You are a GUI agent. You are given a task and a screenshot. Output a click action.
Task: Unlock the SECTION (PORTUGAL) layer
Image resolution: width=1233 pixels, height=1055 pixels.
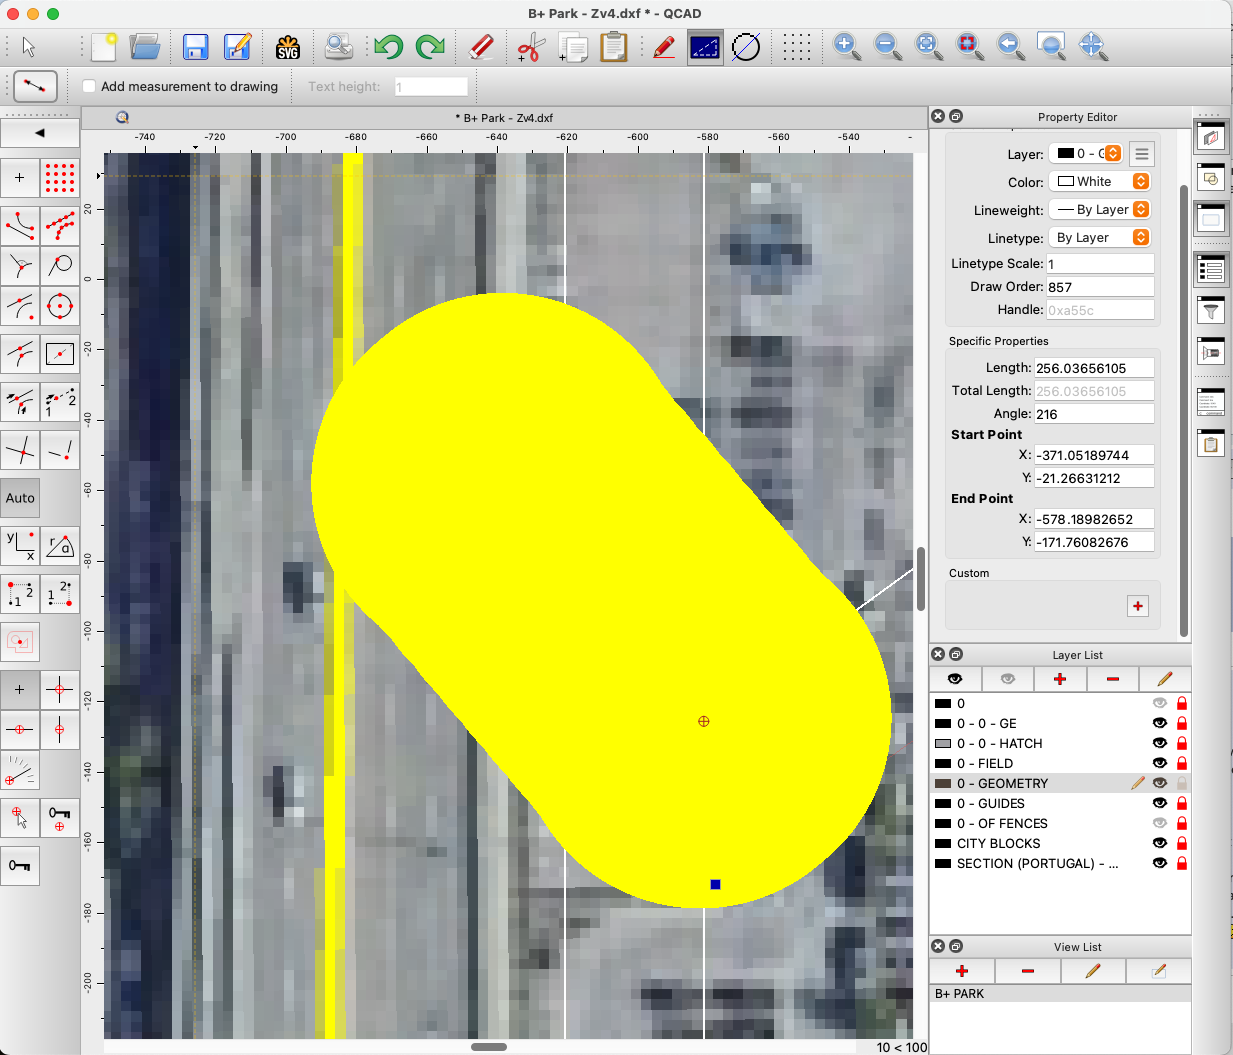click(x=1182, y=863)
